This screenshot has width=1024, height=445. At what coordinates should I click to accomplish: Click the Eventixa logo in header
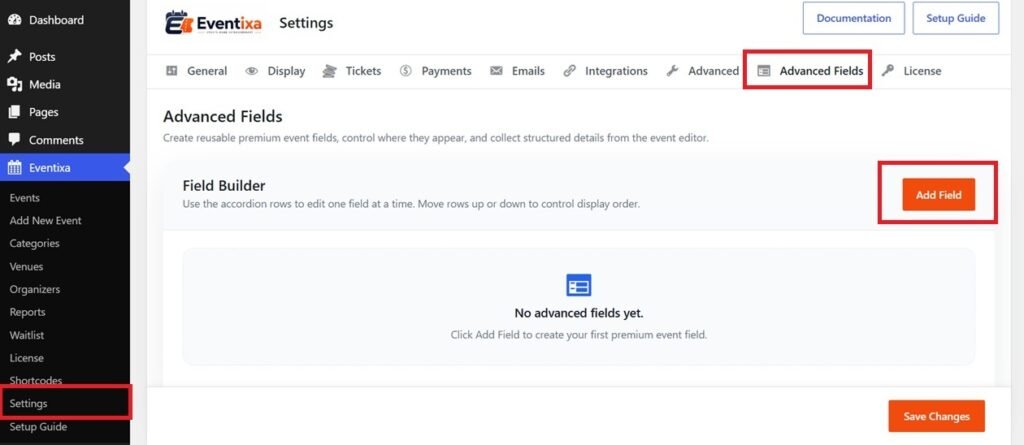(214, 23)
